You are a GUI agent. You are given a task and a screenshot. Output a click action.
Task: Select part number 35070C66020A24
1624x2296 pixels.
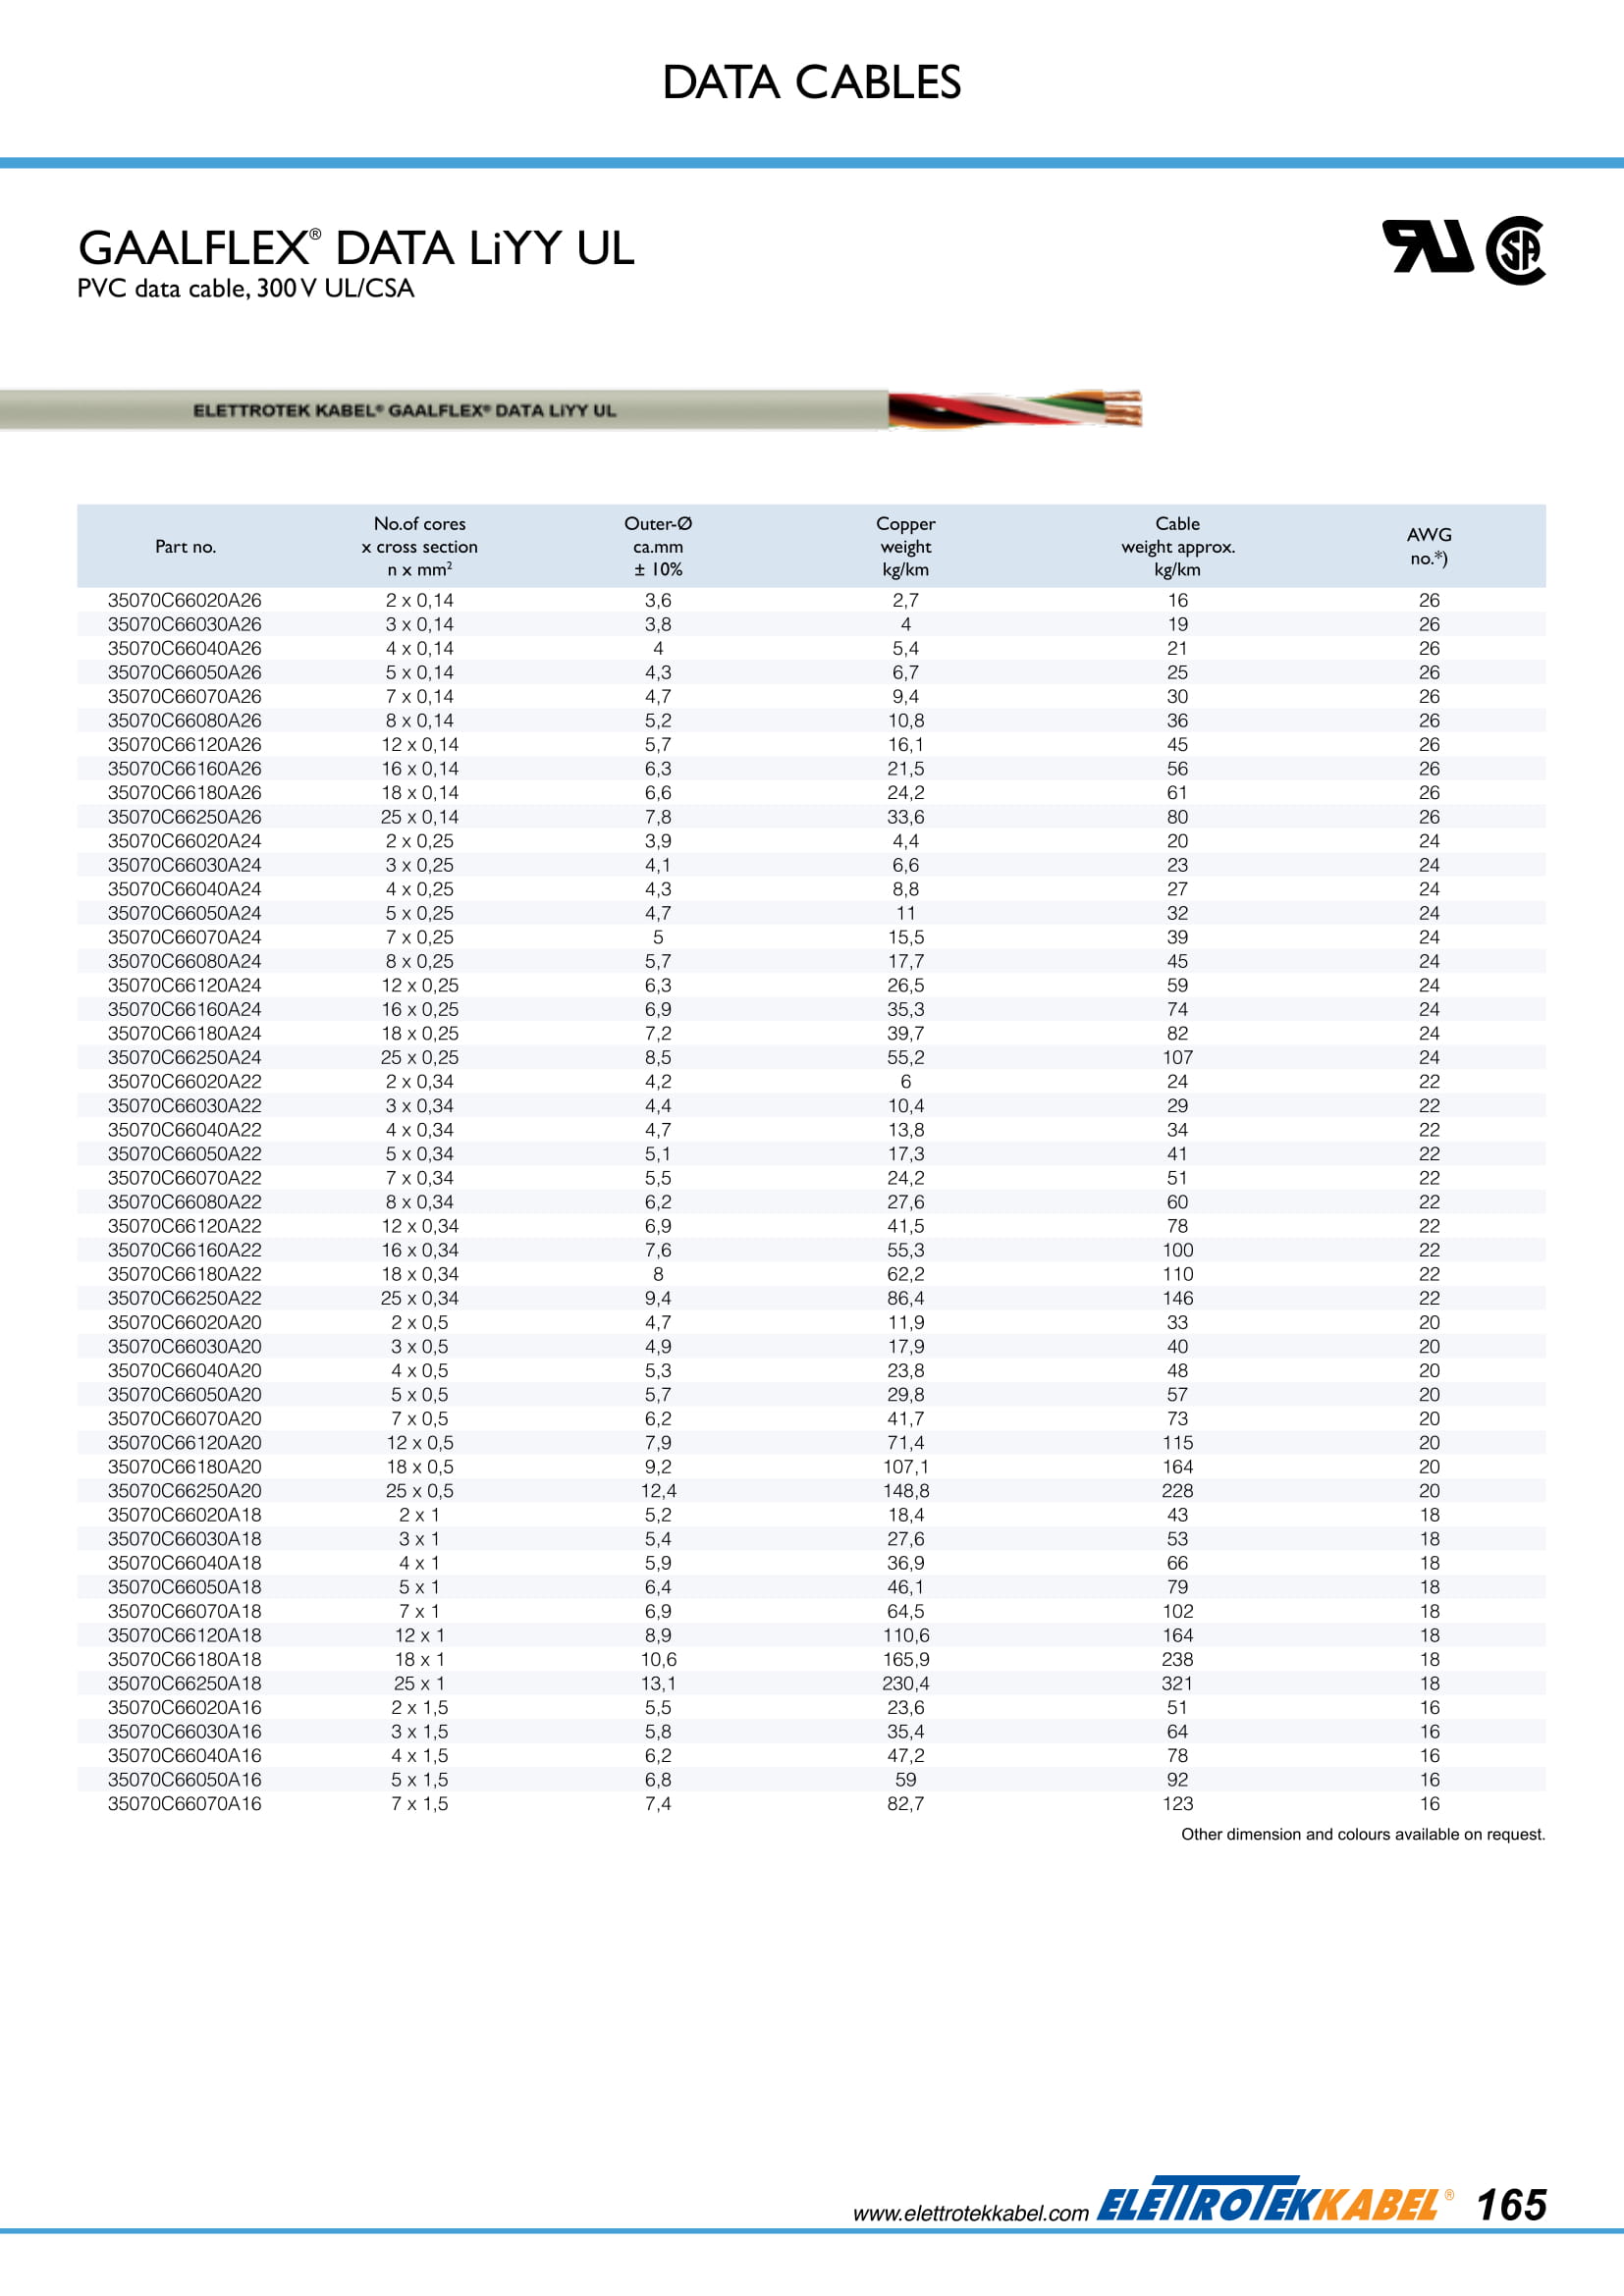coord(185,841)
